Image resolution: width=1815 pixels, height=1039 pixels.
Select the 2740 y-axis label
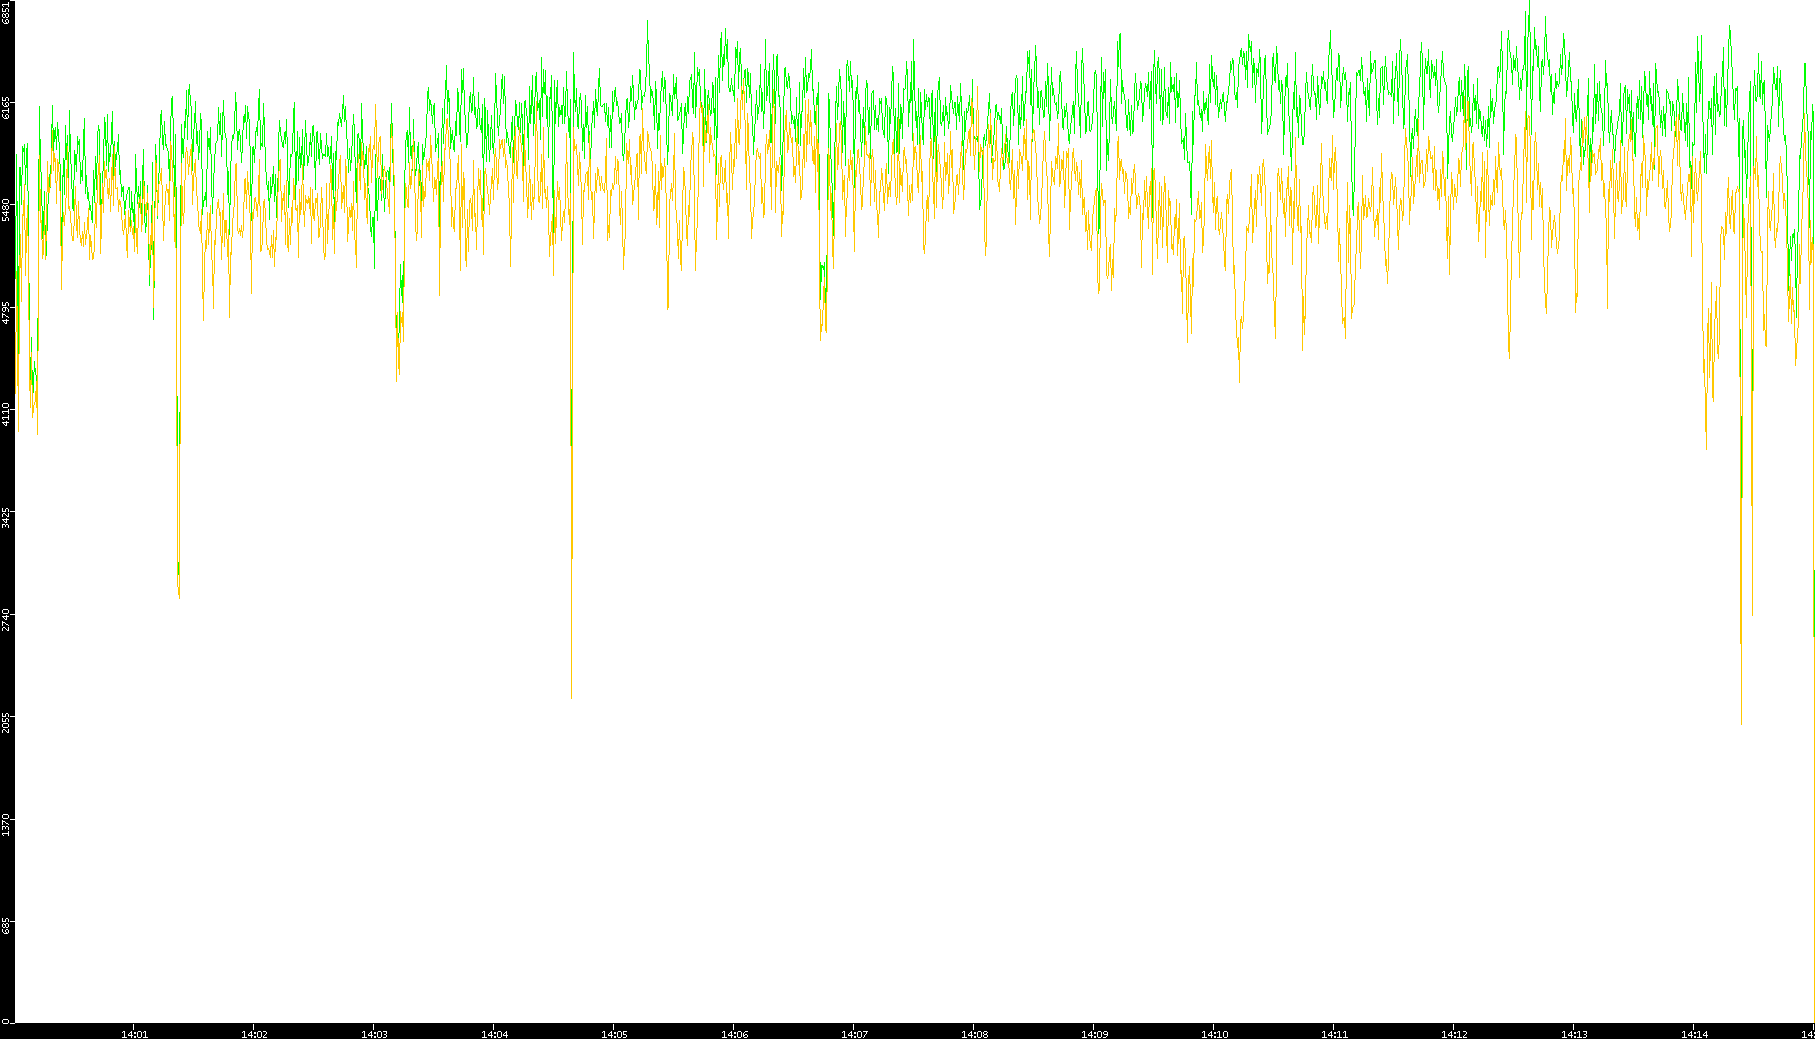6,620
